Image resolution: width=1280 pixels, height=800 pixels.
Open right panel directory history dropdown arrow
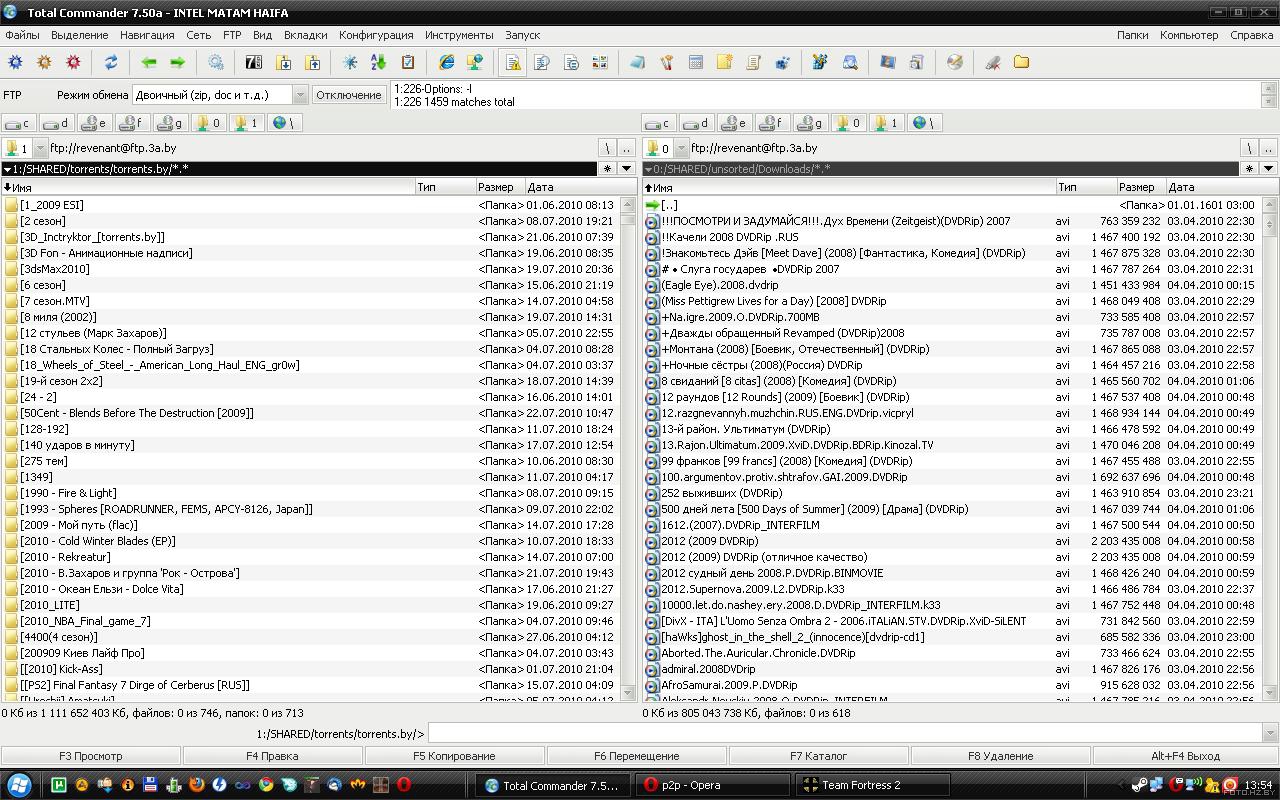click(x=1268, y=169)
